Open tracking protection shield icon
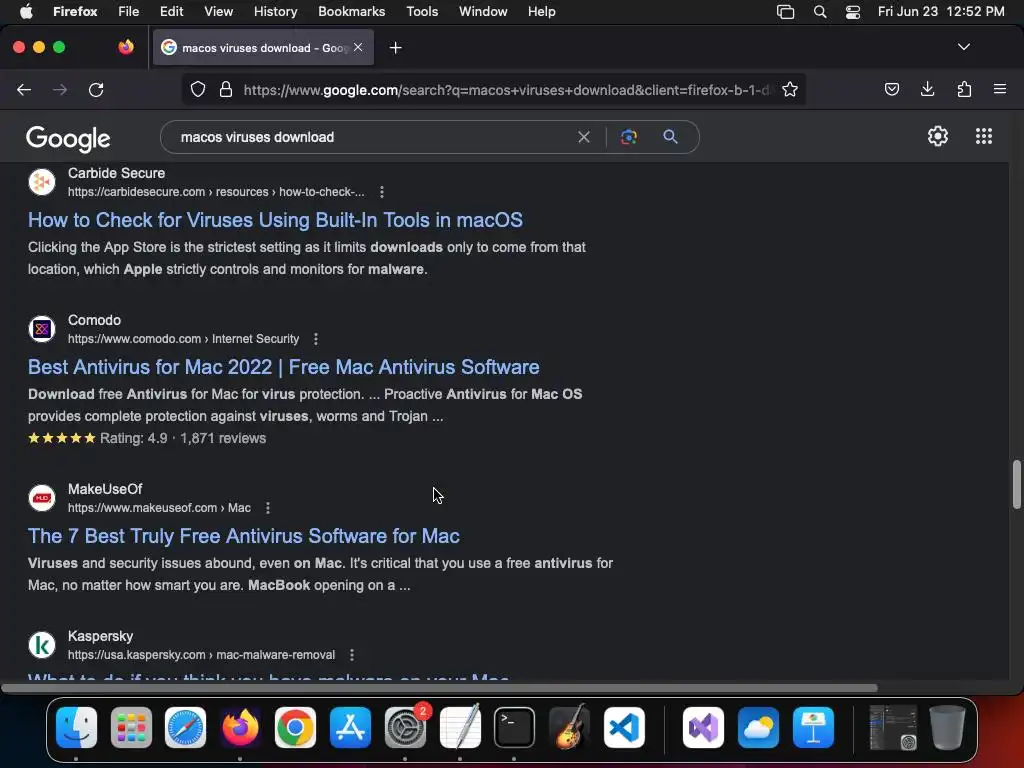 (x=198, y=89)
